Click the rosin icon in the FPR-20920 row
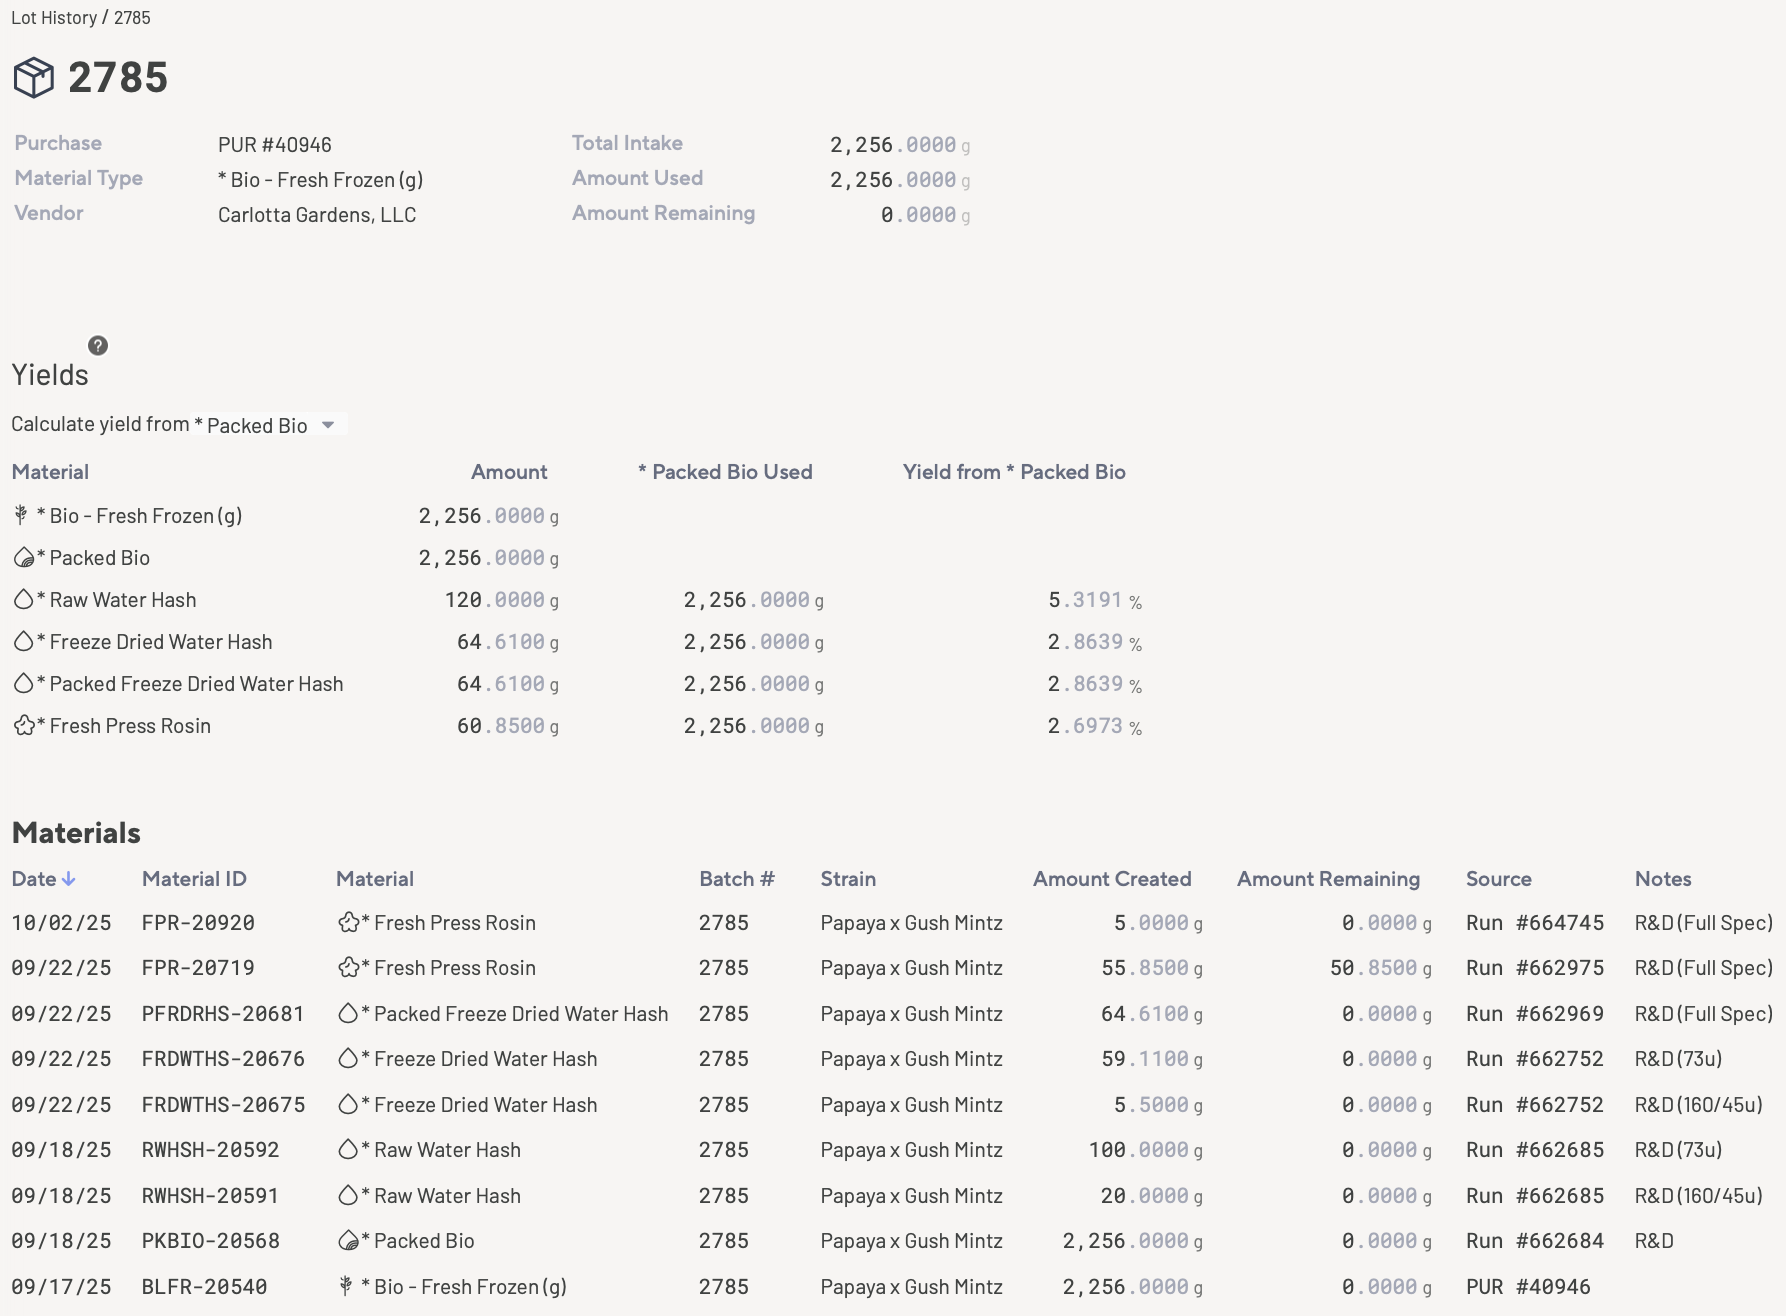This screenshot has width=1786, height=1316. [x=348, y=923]
